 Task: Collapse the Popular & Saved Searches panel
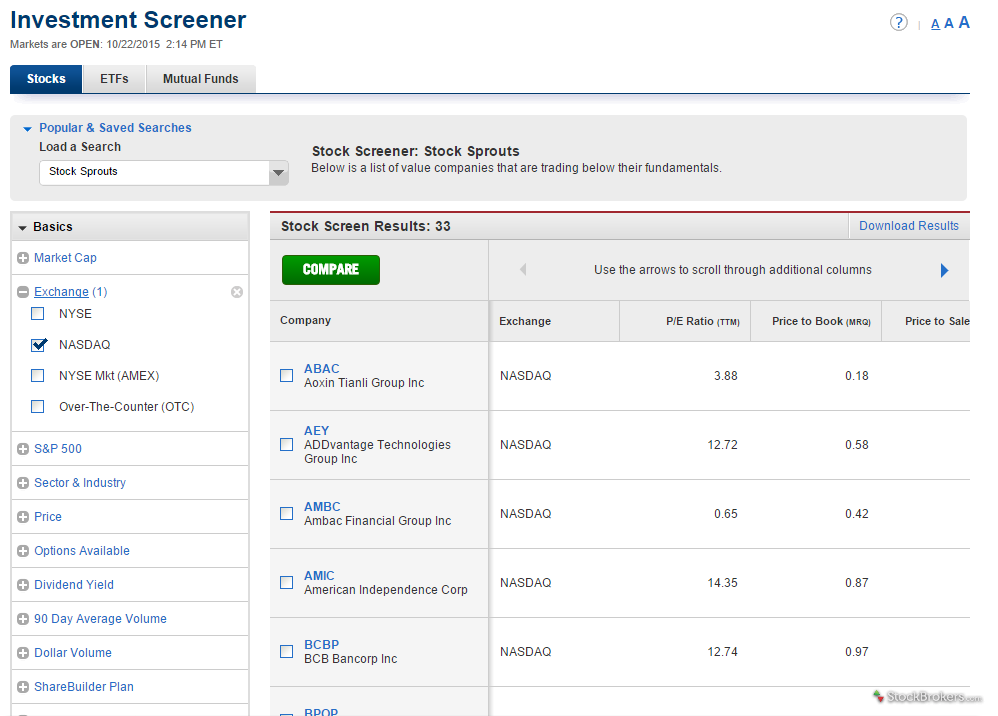(27, 128)
